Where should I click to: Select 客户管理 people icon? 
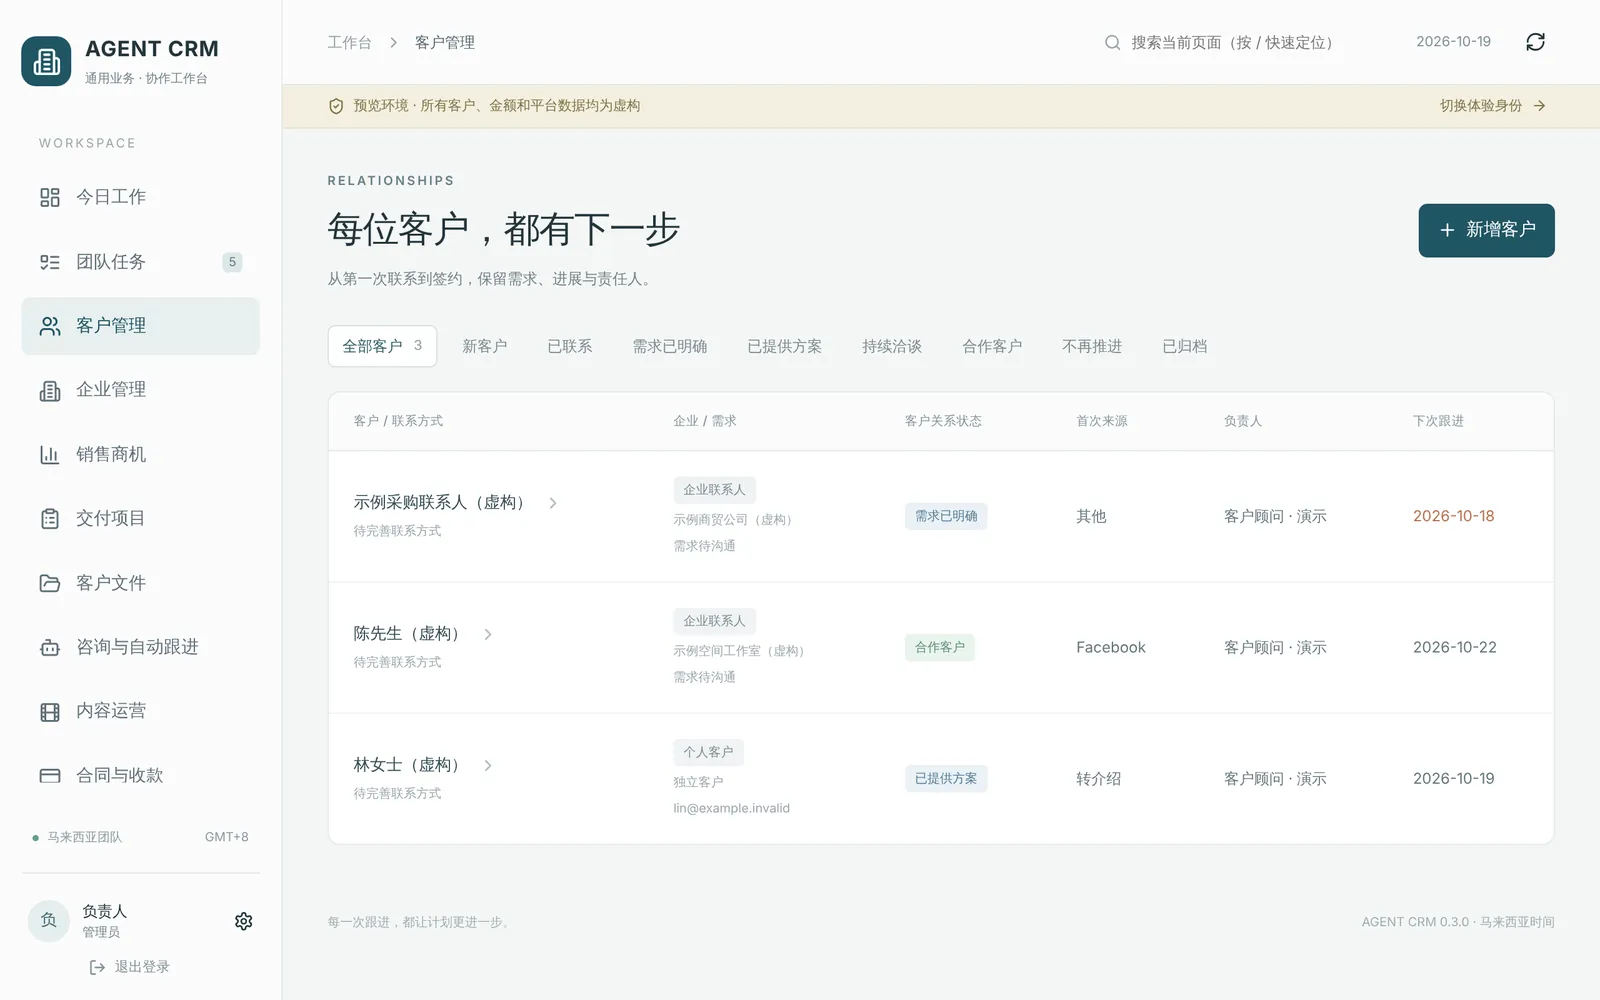[50, 326]
